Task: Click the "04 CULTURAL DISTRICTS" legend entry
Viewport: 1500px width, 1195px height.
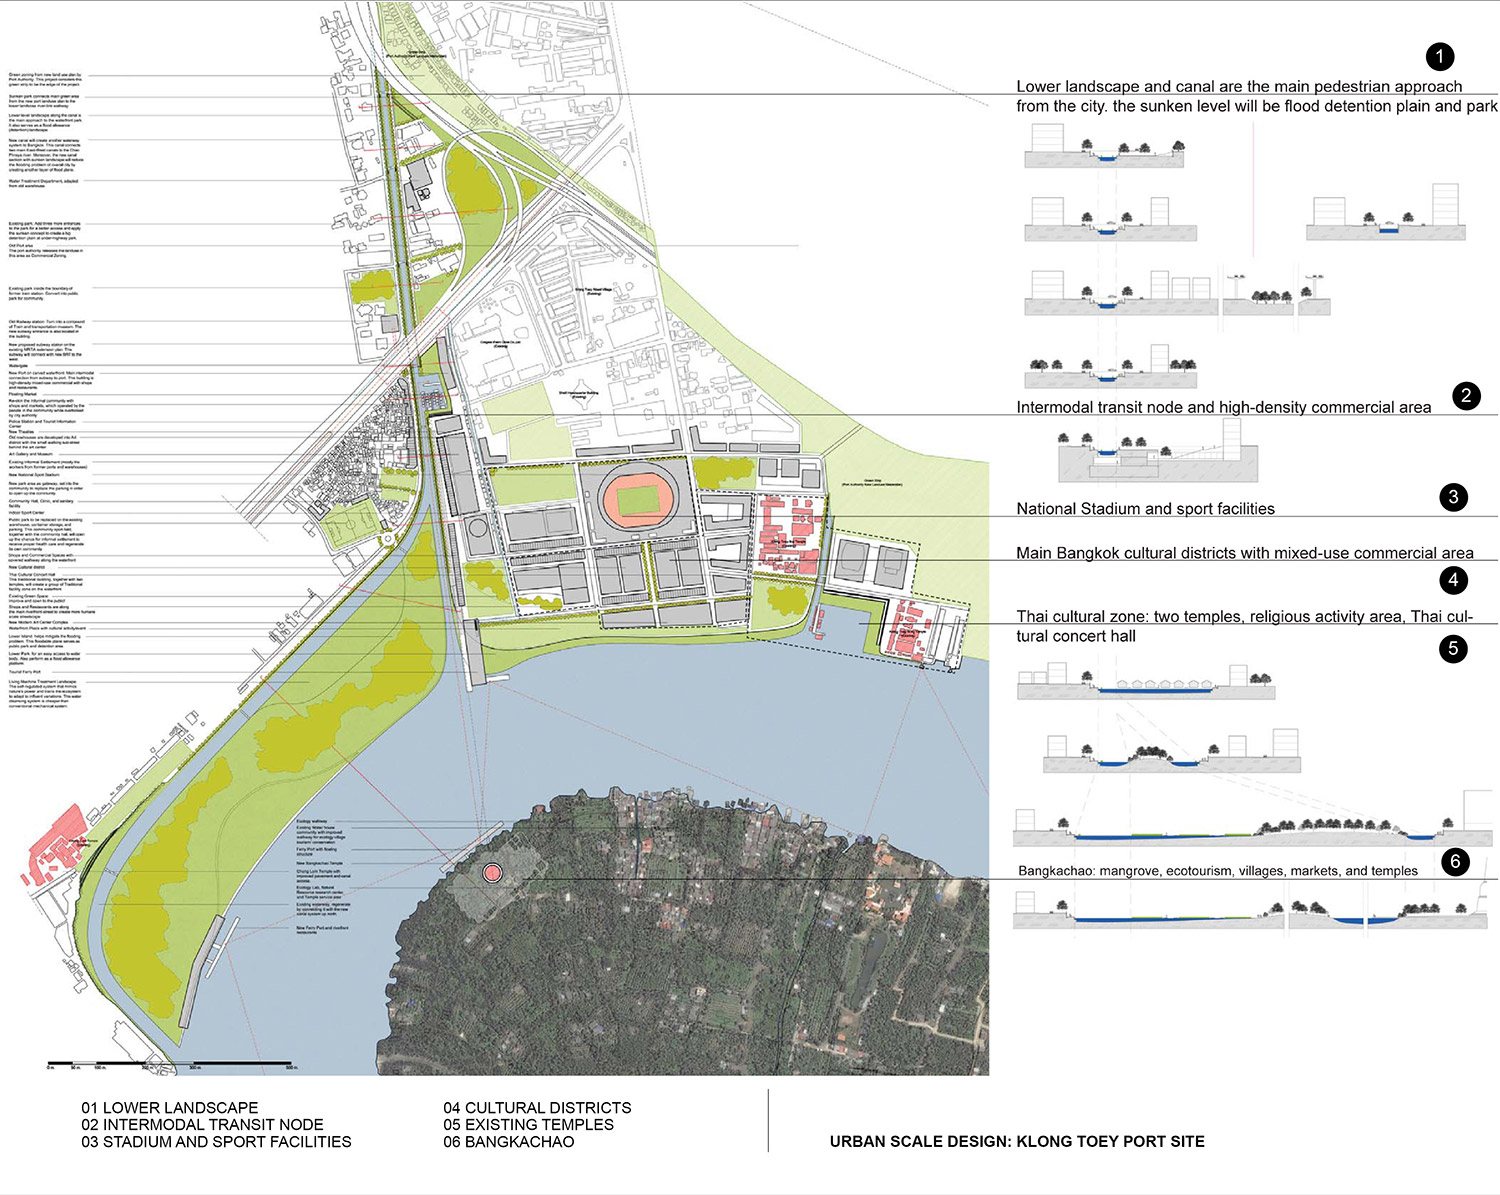Action: click(537, 1108)
